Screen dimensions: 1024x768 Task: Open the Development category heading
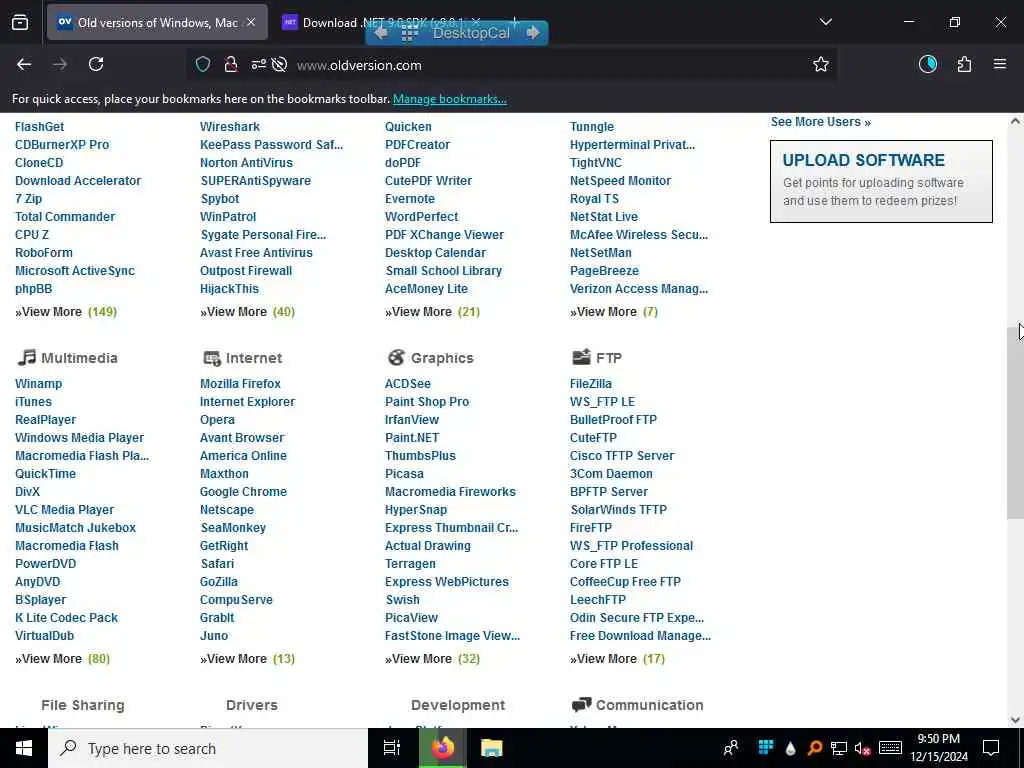click(x=458, y=705)
